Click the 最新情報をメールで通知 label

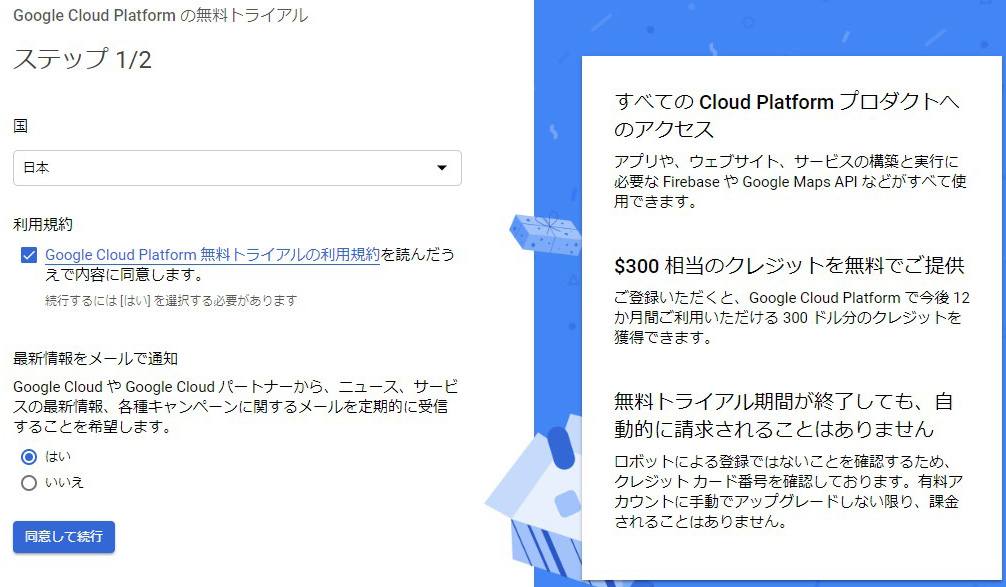pos(96,359)
